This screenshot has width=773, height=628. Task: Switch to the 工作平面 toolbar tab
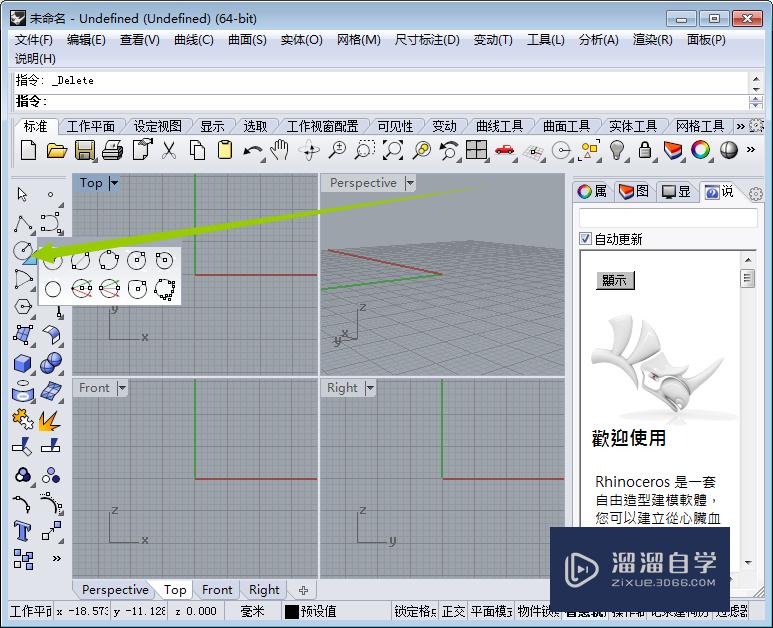(91, 126)
